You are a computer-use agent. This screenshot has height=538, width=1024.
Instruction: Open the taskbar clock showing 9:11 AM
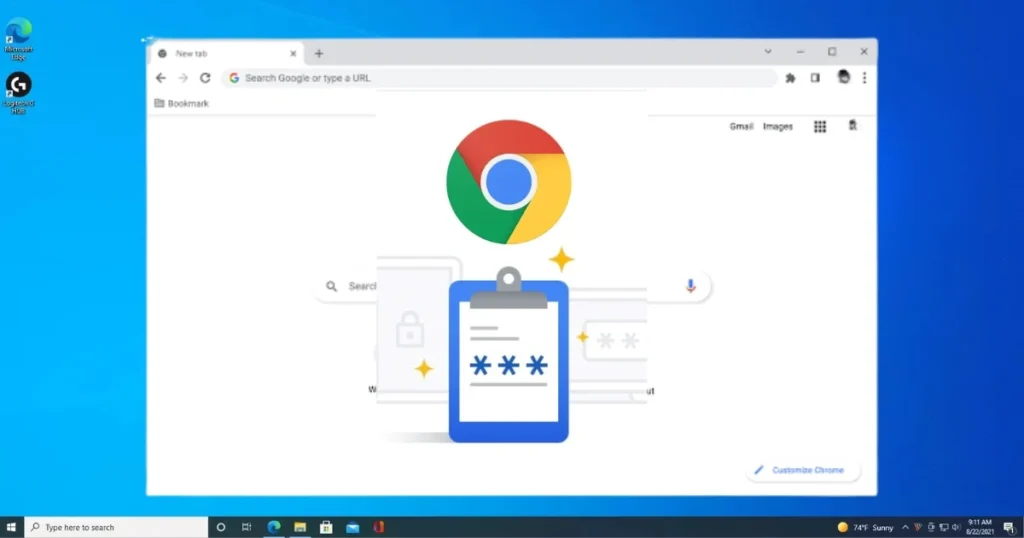980,527
